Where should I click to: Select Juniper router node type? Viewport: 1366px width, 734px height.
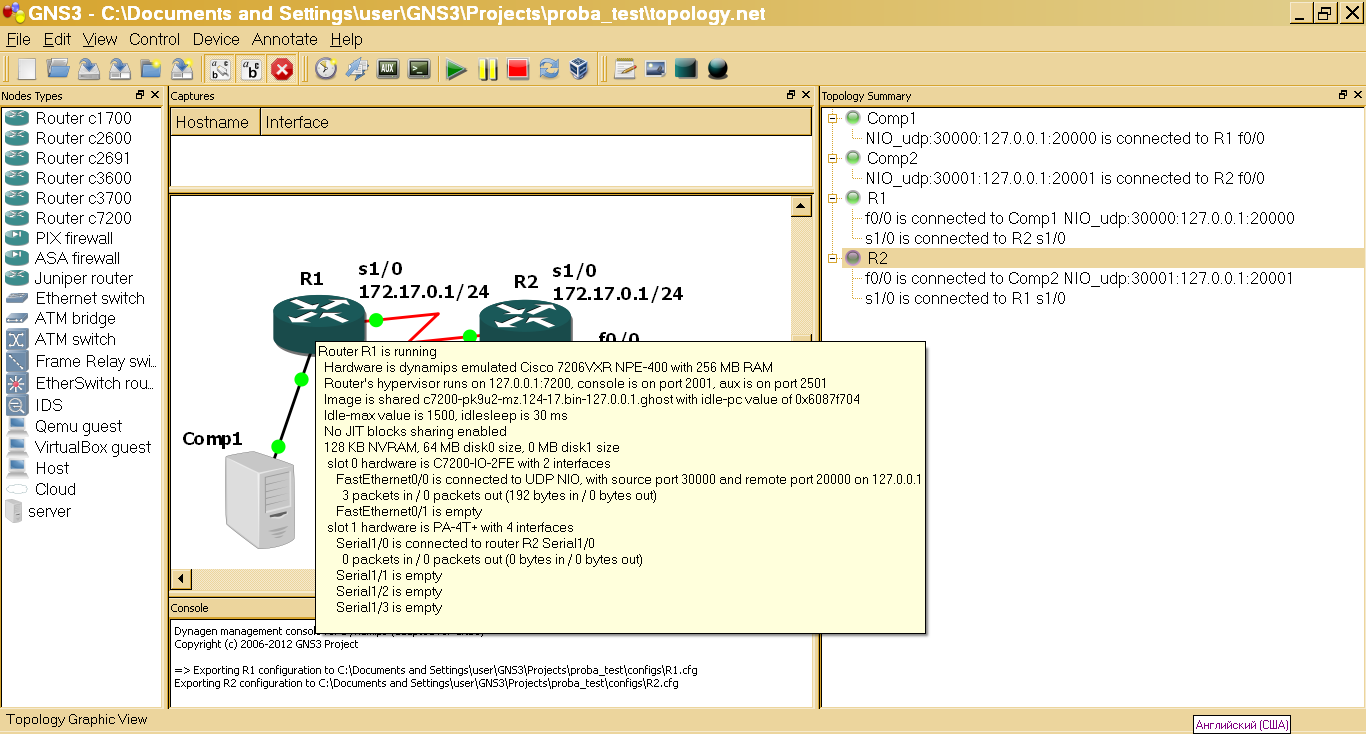[81, 278]
